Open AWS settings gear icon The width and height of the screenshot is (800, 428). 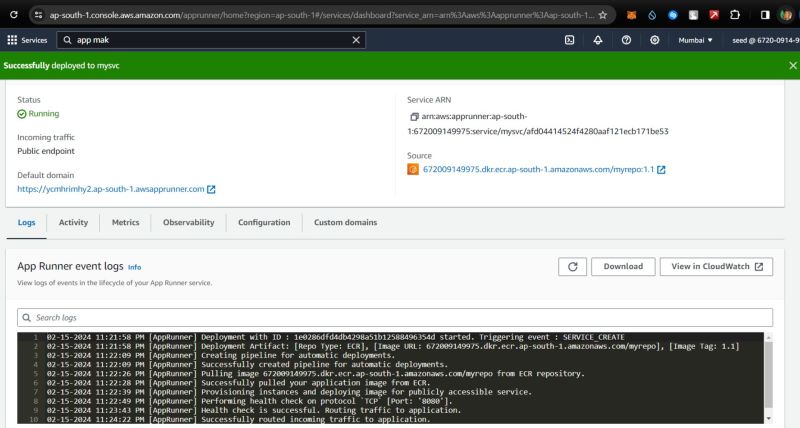tap(655, 40)
